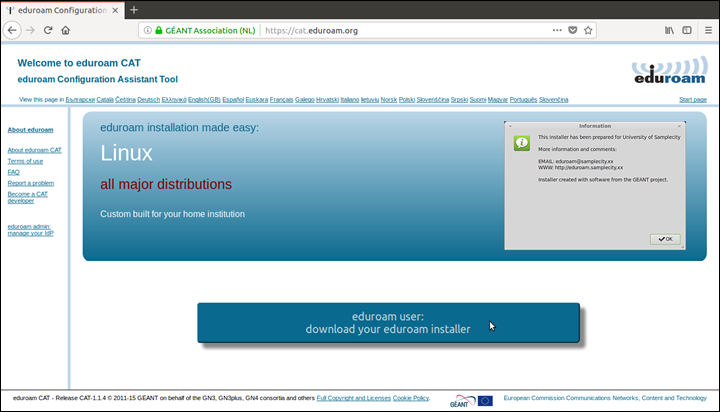Image resolution: width=720 pixels, height=412 pixels.
Task: Go back with the browser back arrow
Action: click(12, 30)
